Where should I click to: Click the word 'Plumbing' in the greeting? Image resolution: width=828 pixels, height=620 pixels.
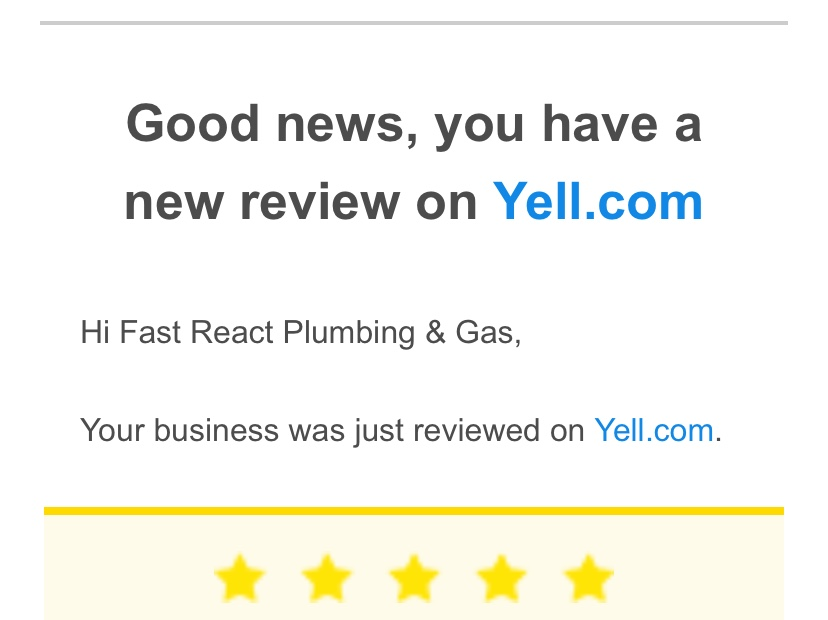[x=349, y=334]
